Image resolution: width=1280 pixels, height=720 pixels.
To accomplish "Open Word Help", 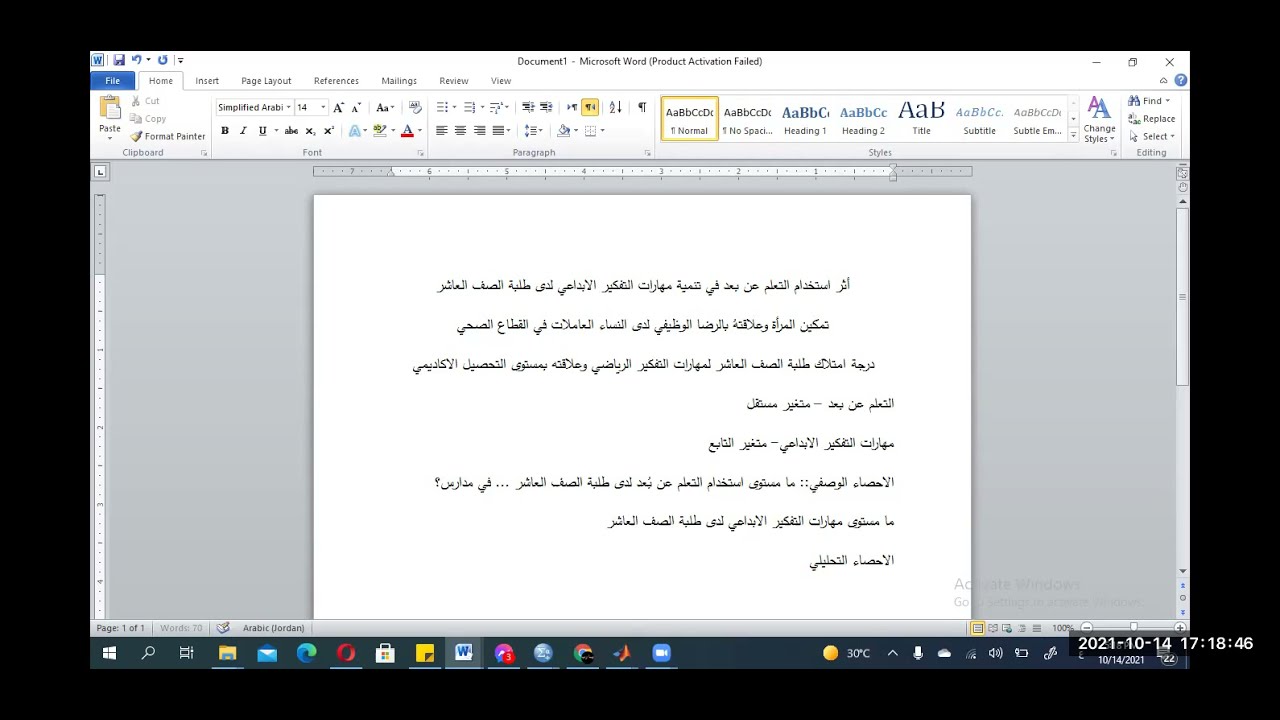I will tap(1181, 81).
